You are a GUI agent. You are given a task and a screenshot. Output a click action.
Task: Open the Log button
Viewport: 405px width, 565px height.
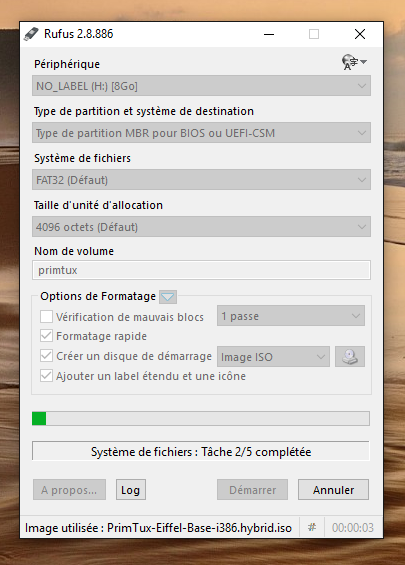(x=130, y=490)
